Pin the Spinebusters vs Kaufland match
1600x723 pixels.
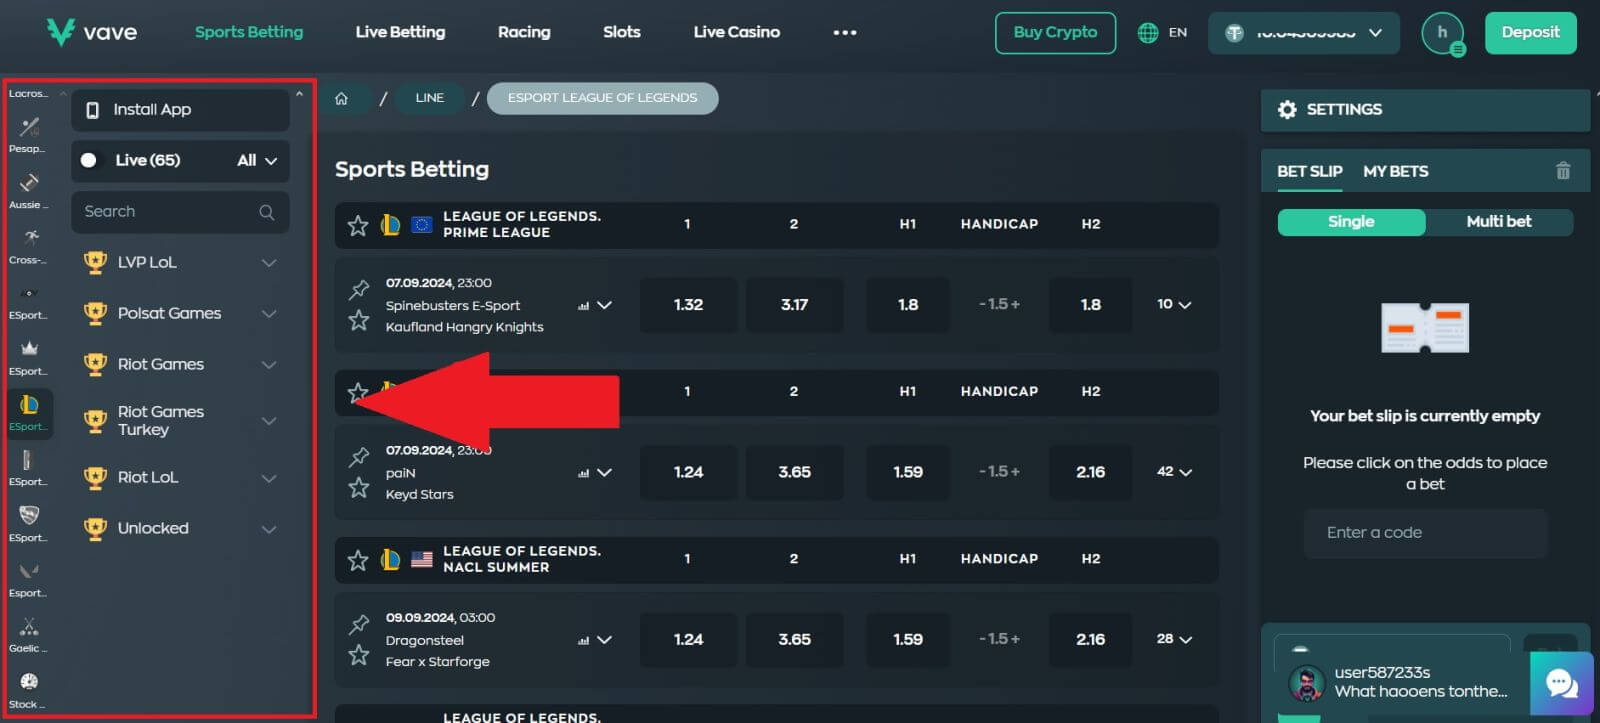pos(359,290)
